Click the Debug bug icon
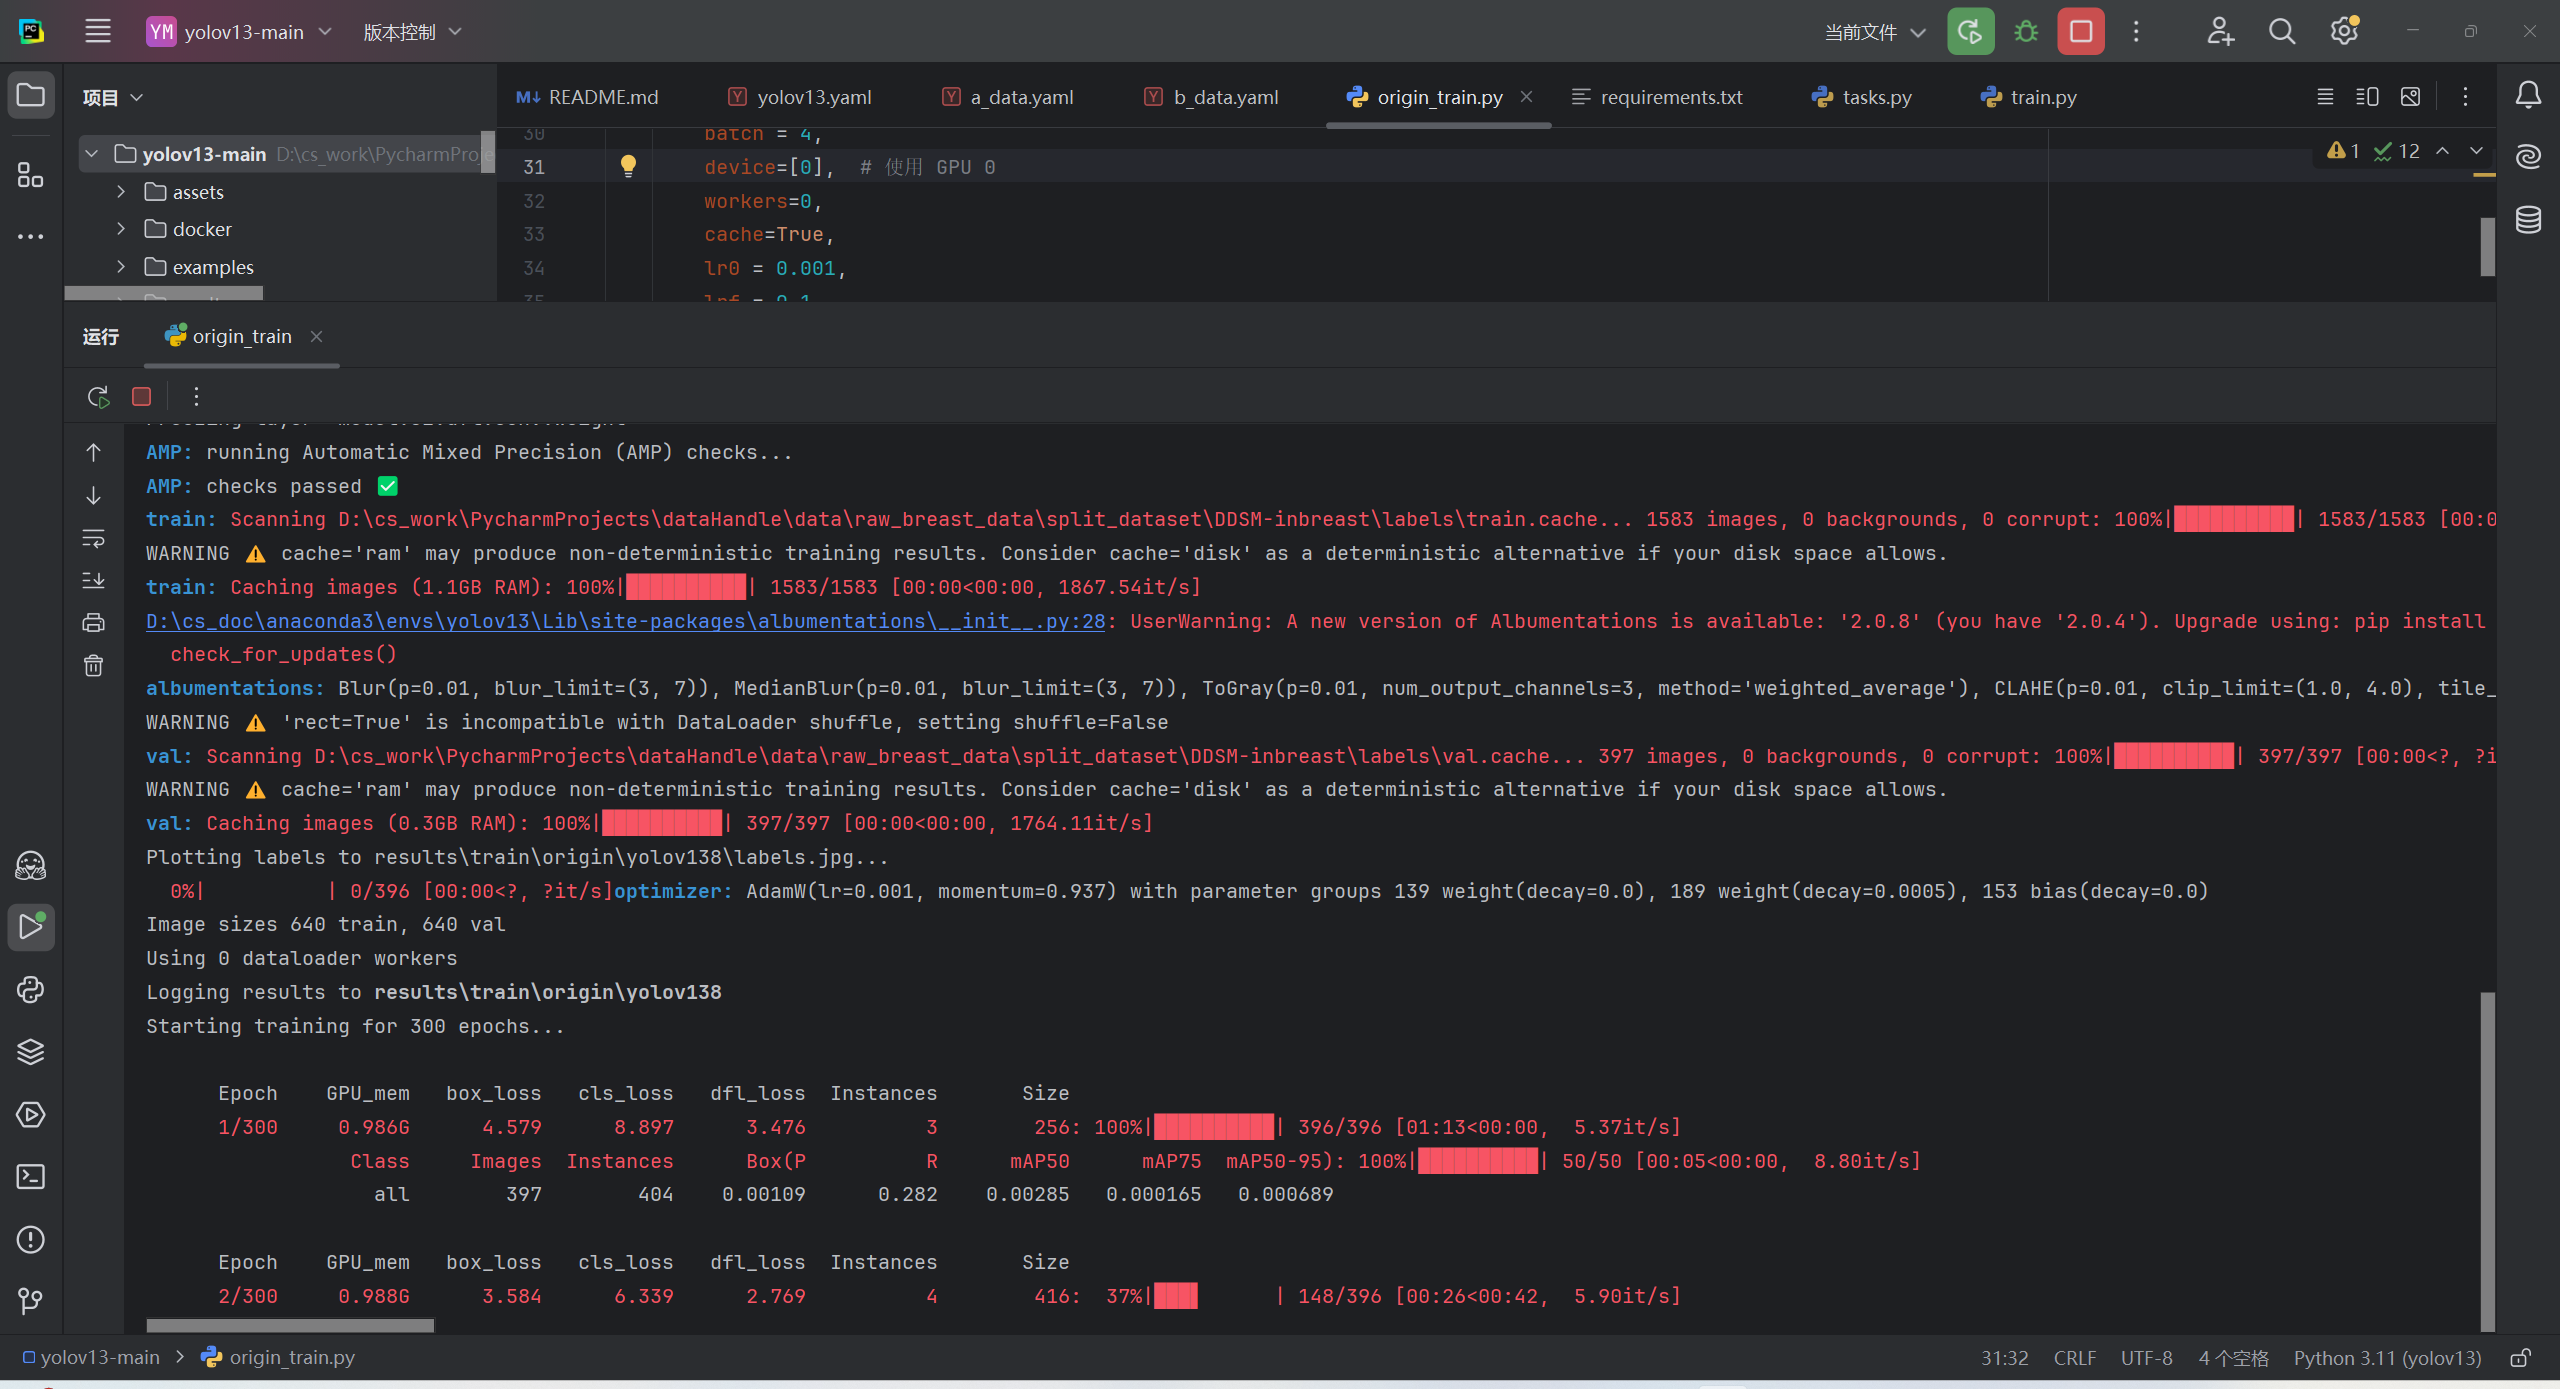Screen dimensions: 2560x1389 pos(2026,31)
